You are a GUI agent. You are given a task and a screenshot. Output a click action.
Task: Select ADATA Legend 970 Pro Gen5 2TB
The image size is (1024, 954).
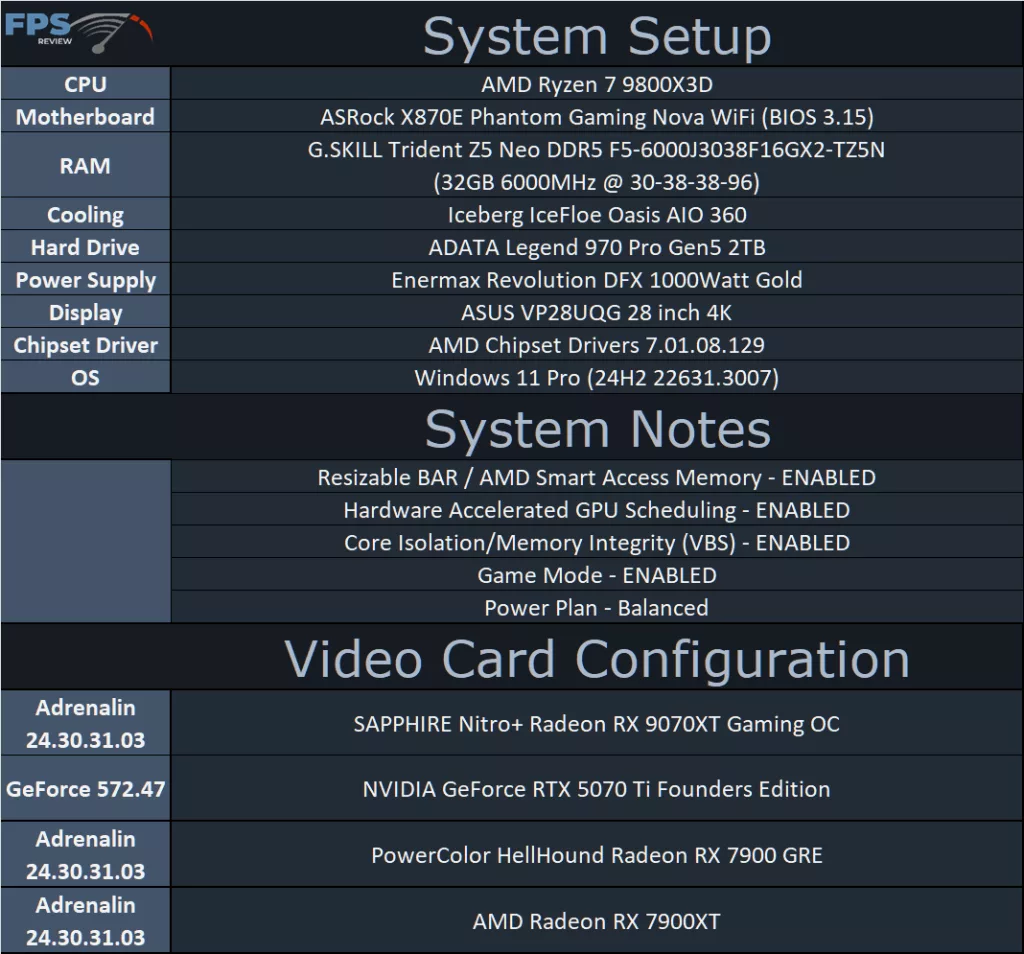pyautogui.click(x=597, y=247)
